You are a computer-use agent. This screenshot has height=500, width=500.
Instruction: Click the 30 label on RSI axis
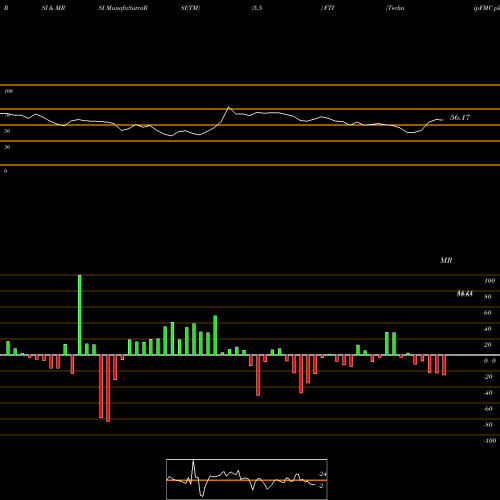(7, 147)
